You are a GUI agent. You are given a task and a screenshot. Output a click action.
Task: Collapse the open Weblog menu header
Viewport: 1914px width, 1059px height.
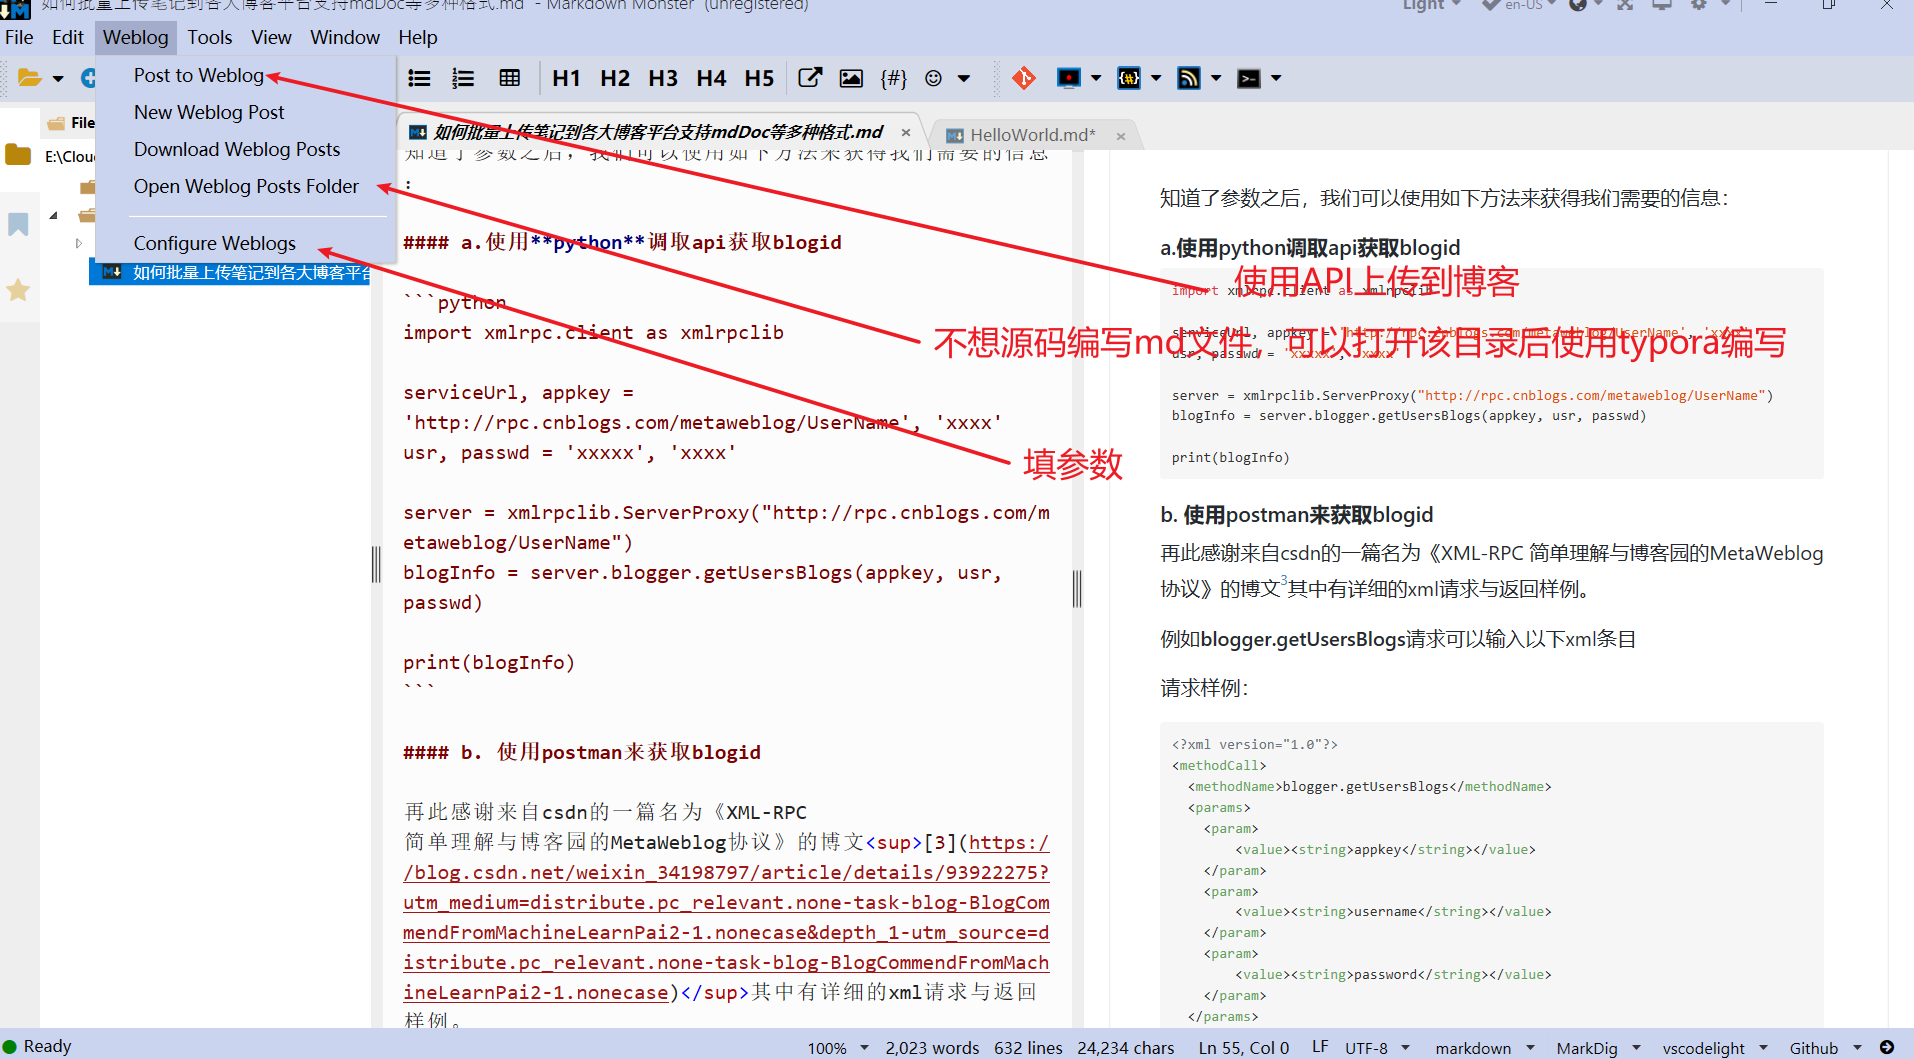click(136, 37)
